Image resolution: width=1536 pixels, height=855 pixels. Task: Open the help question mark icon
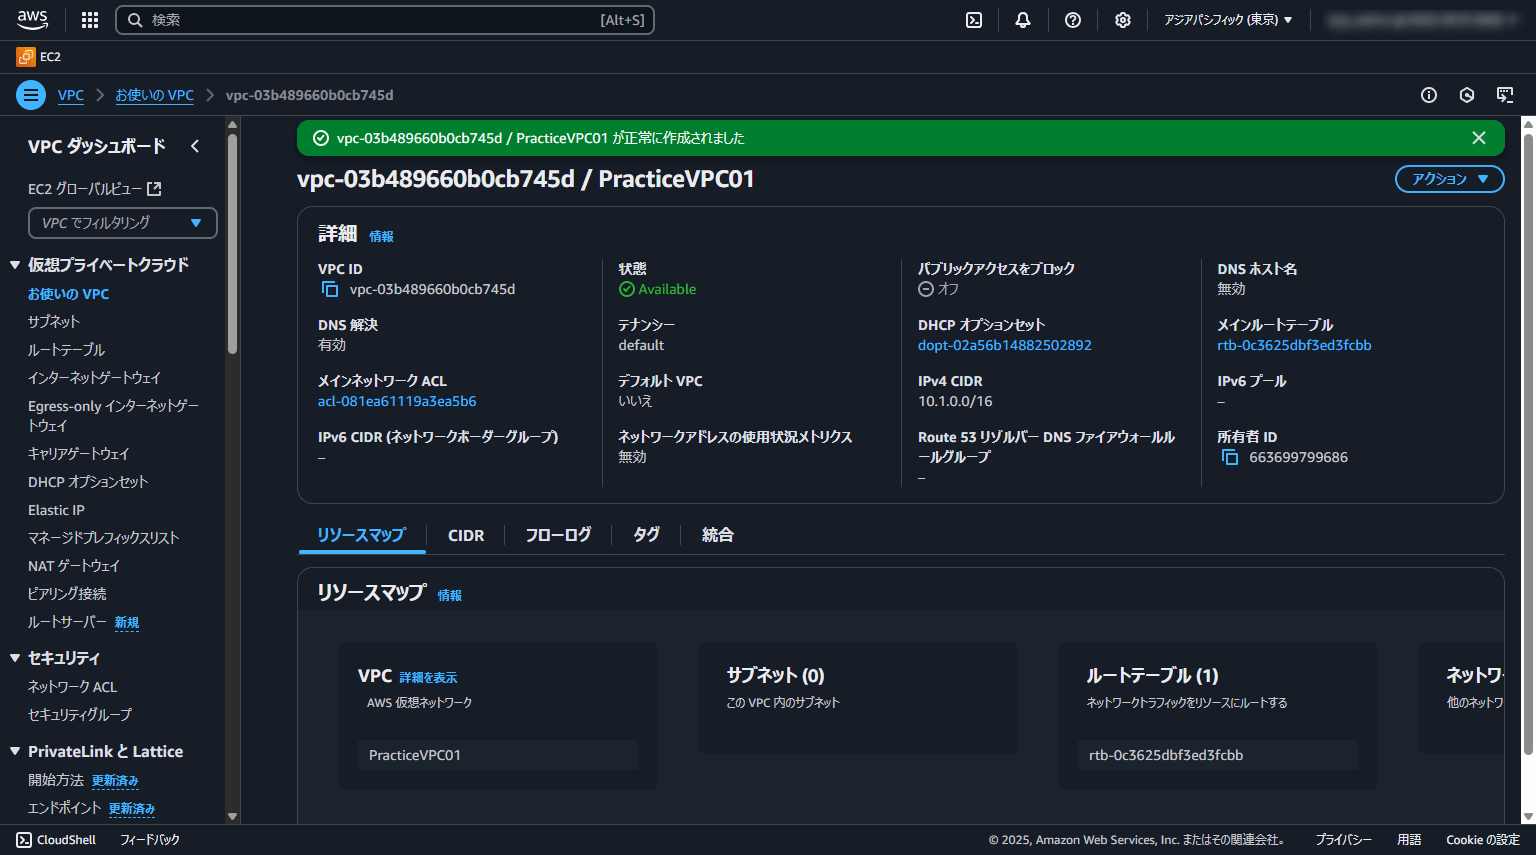pyautogui.click(x=1073, y=20)
